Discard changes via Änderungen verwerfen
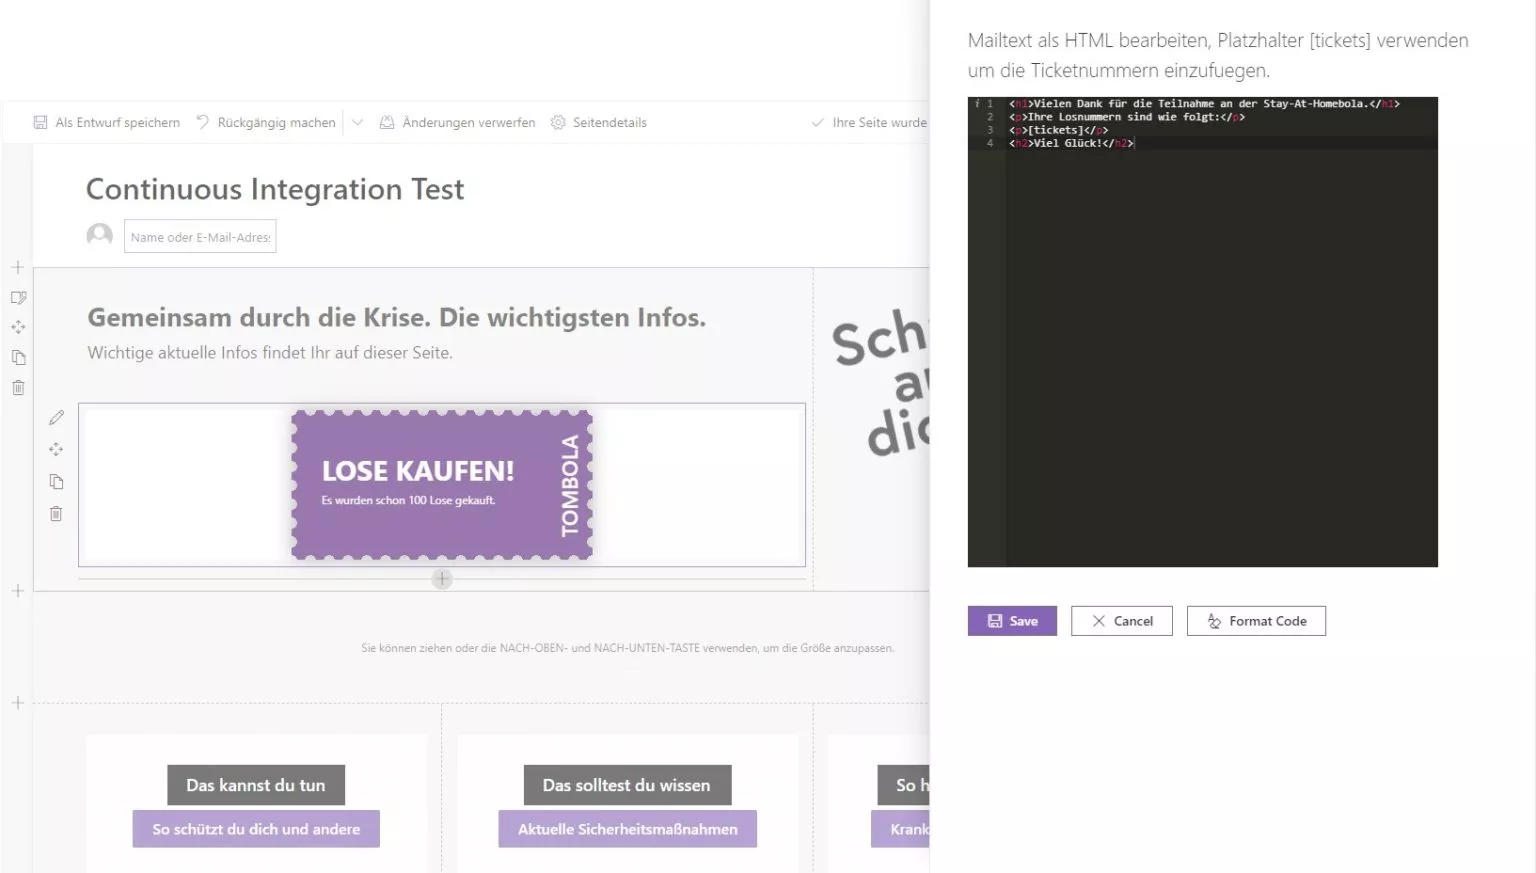The image size is (1536, 873). click(x=457, y=121)
